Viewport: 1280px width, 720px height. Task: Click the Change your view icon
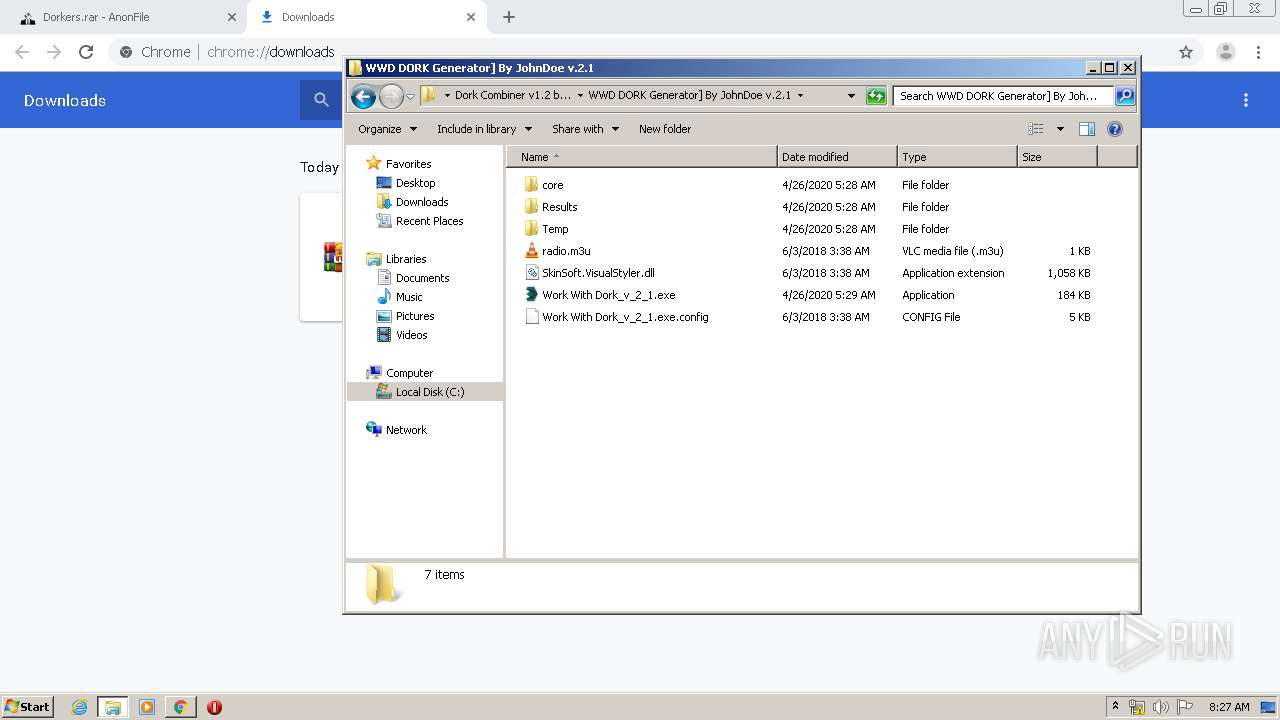pos(1036,129)
